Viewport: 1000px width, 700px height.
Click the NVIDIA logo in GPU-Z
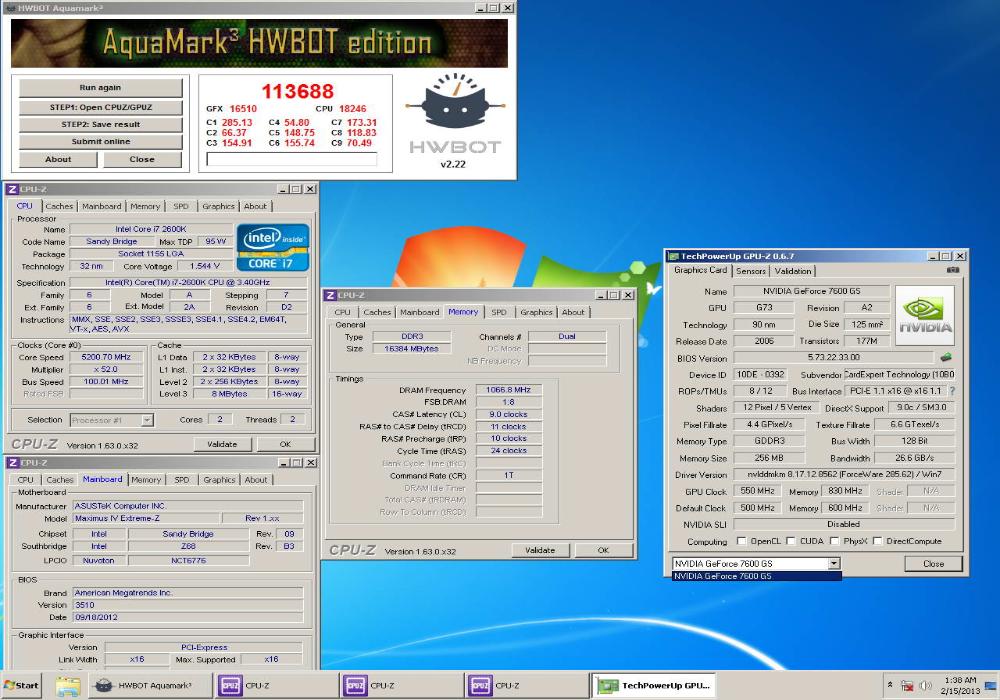pos(925,315)
